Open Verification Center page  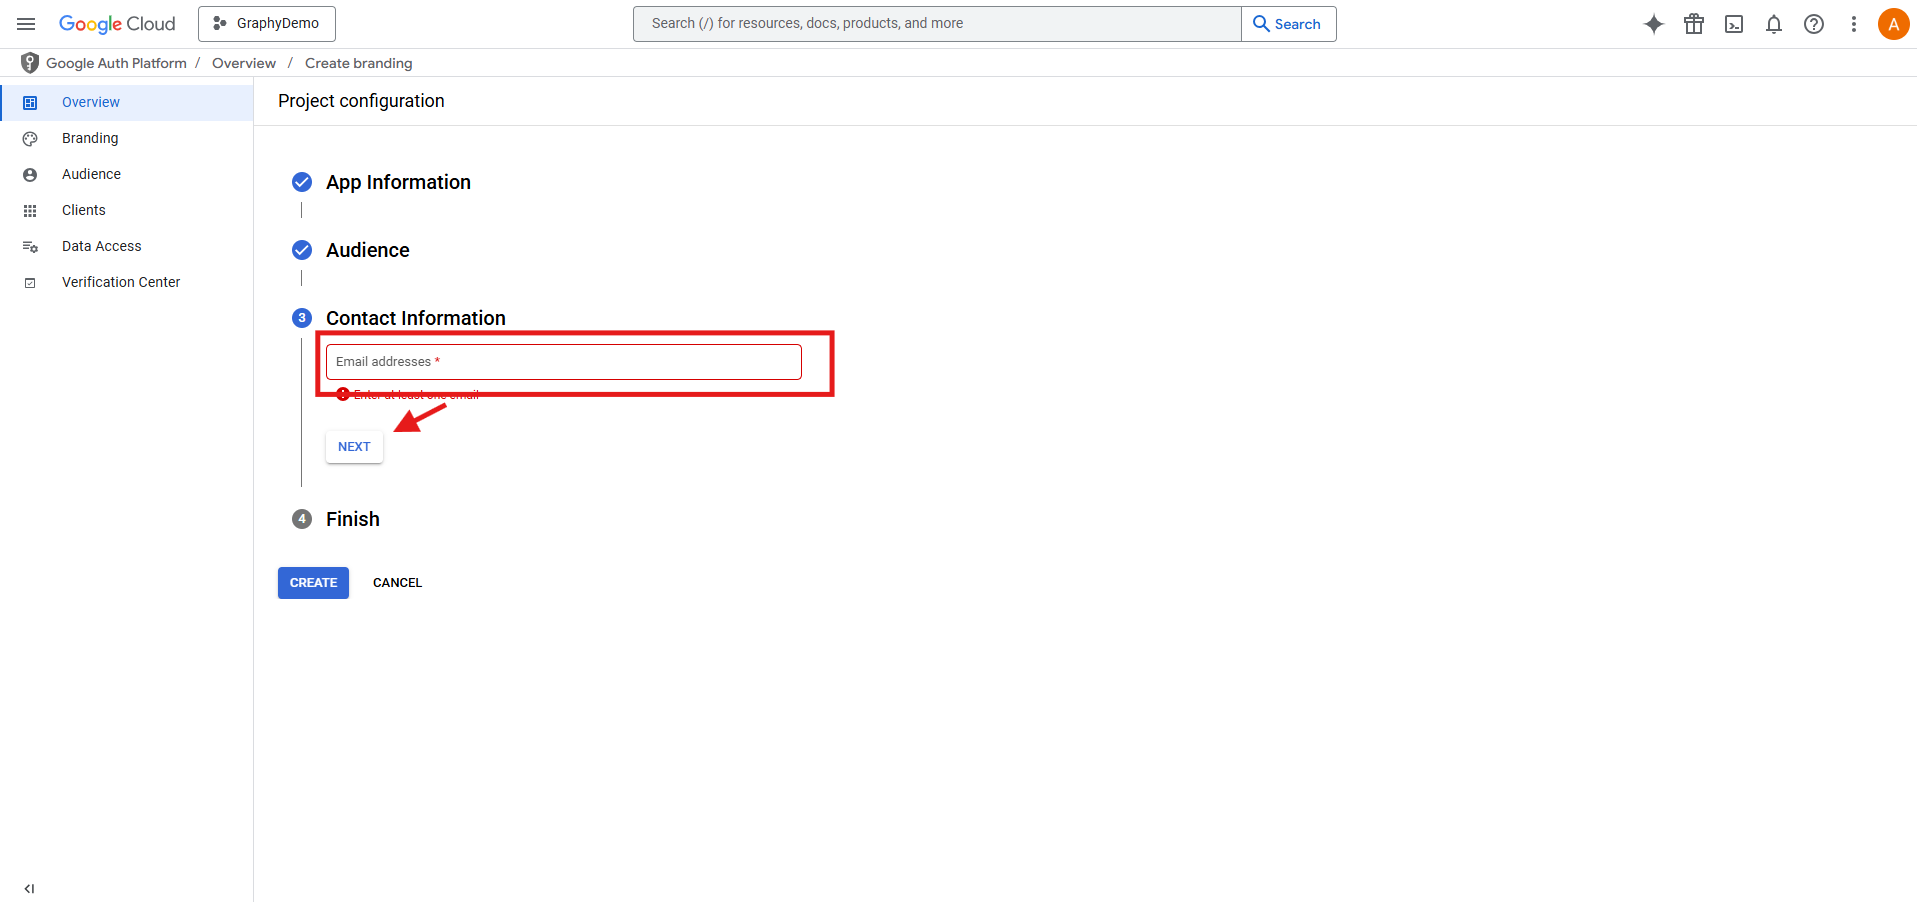pyautogui.click(x=120, y=282)
